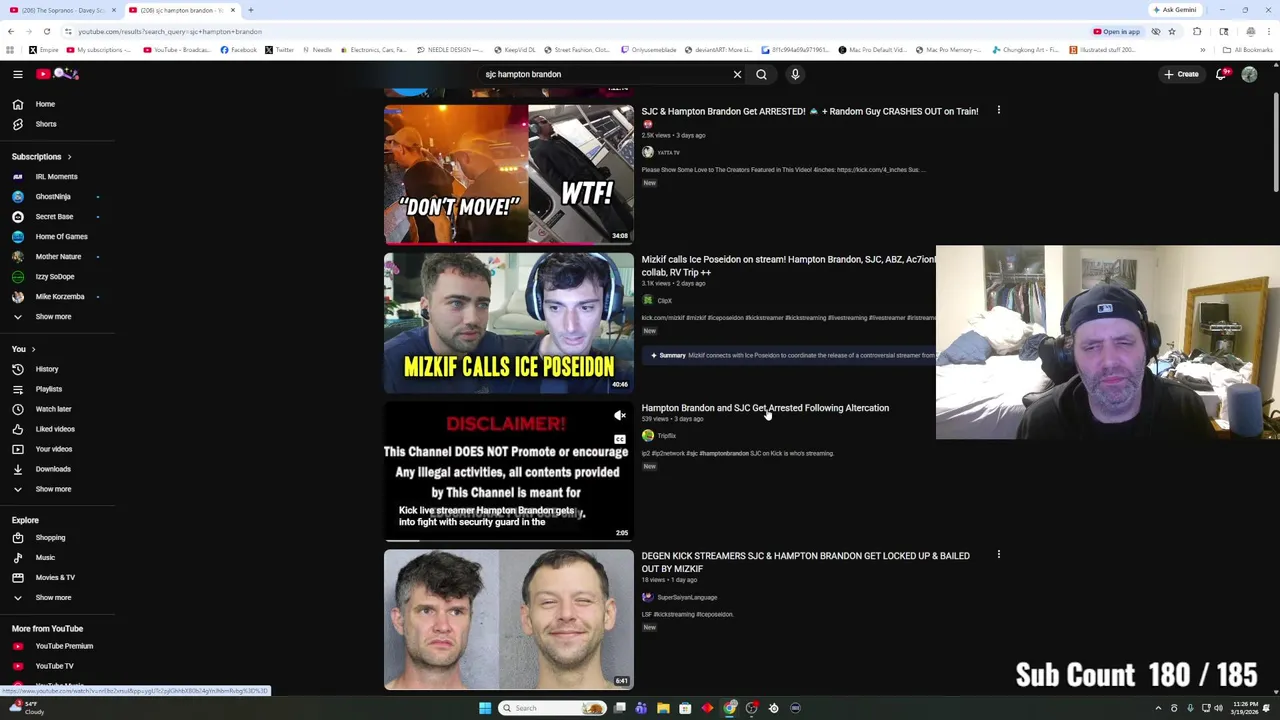The height and width of the screenshot is (720, 1280).
Task: Open more options for DEGEN KICK STREAMERS video
Action: [x=998, y=554]
